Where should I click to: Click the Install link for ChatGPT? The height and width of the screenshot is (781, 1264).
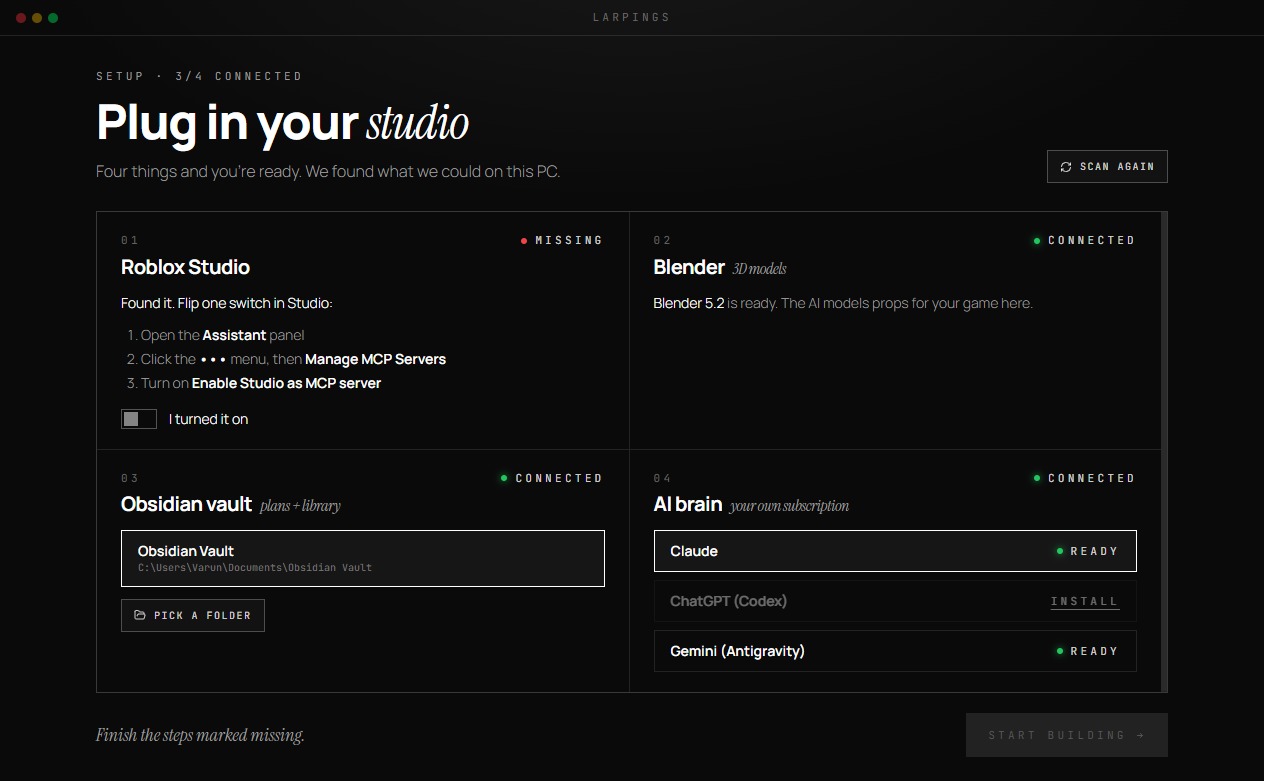1085,601
